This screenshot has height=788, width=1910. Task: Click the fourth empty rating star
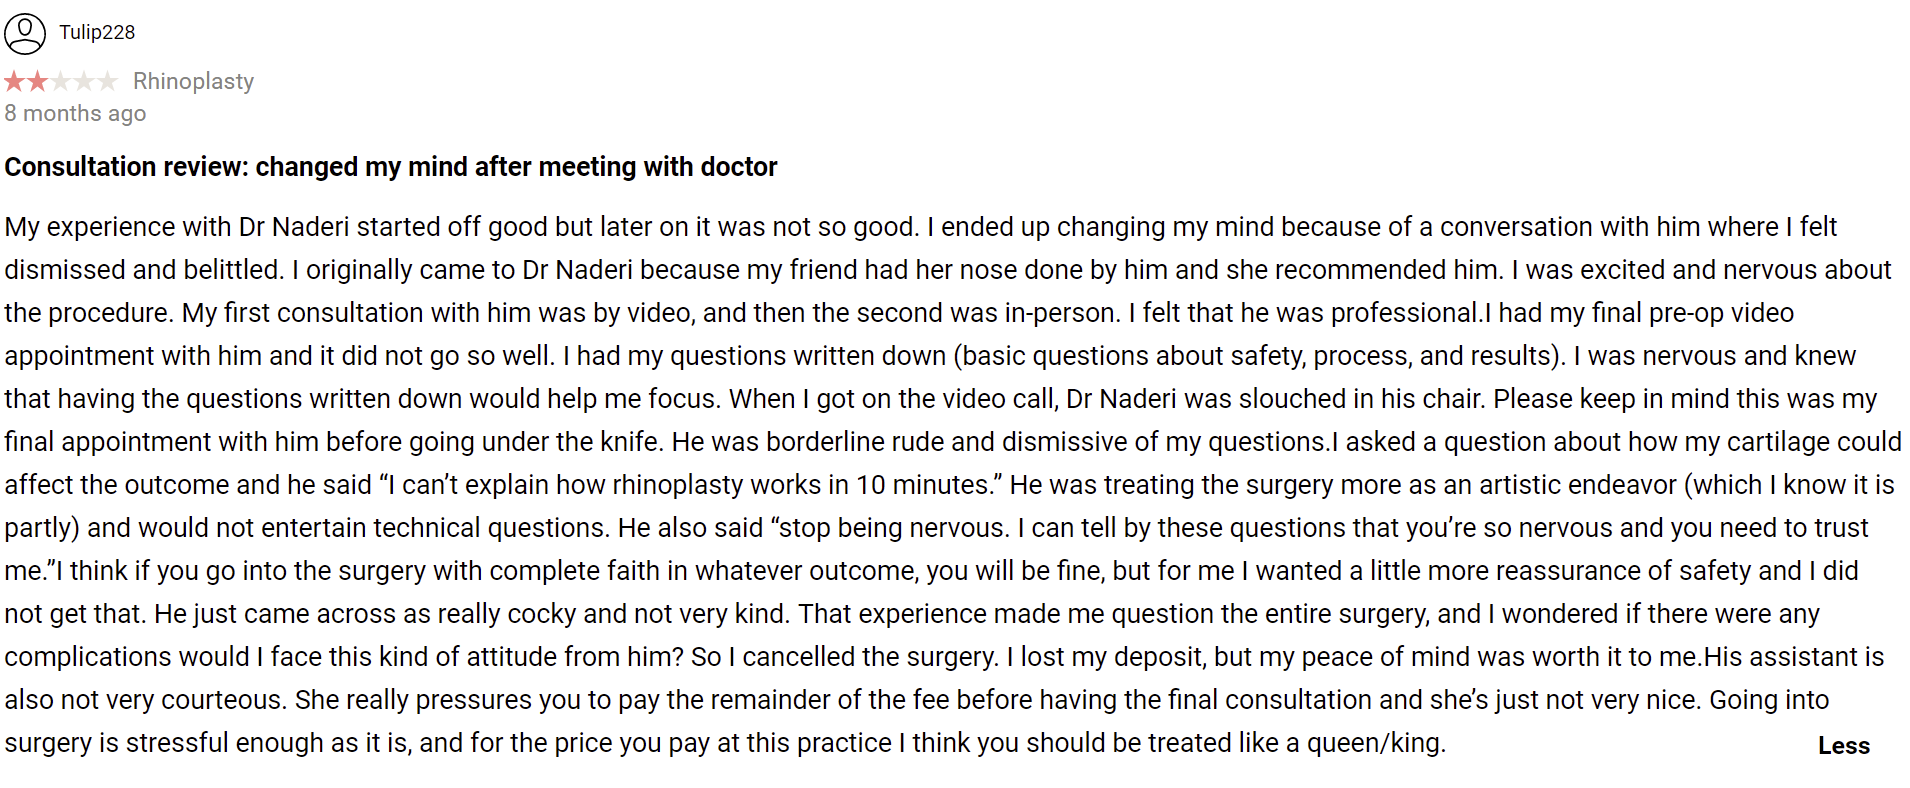84,81
